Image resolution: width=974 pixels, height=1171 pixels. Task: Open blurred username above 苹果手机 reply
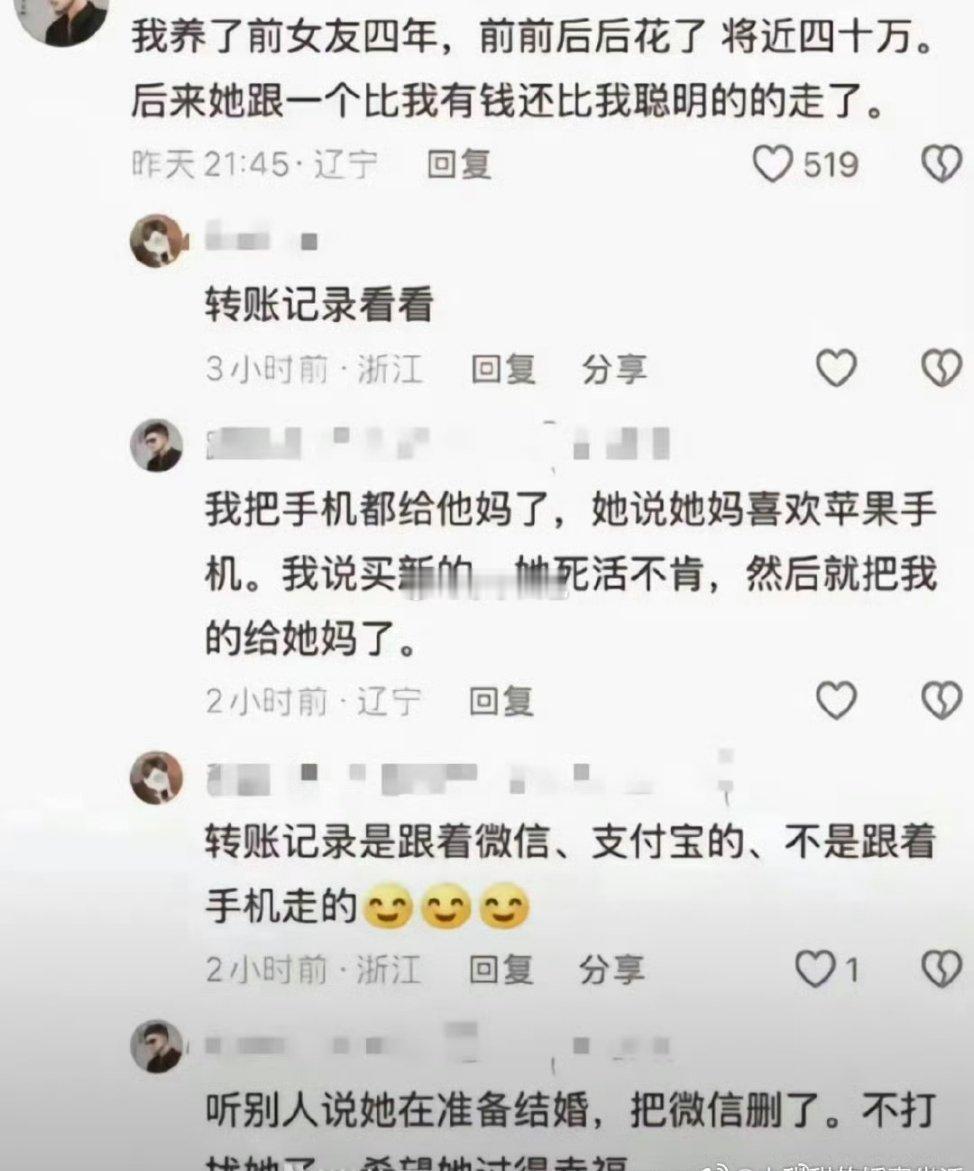(x=438, y=443)
